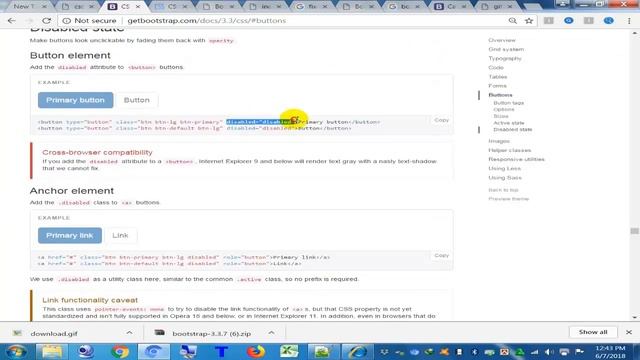
Task: Click the webcam application taskbar icon
Action: (x=86, y=351)
